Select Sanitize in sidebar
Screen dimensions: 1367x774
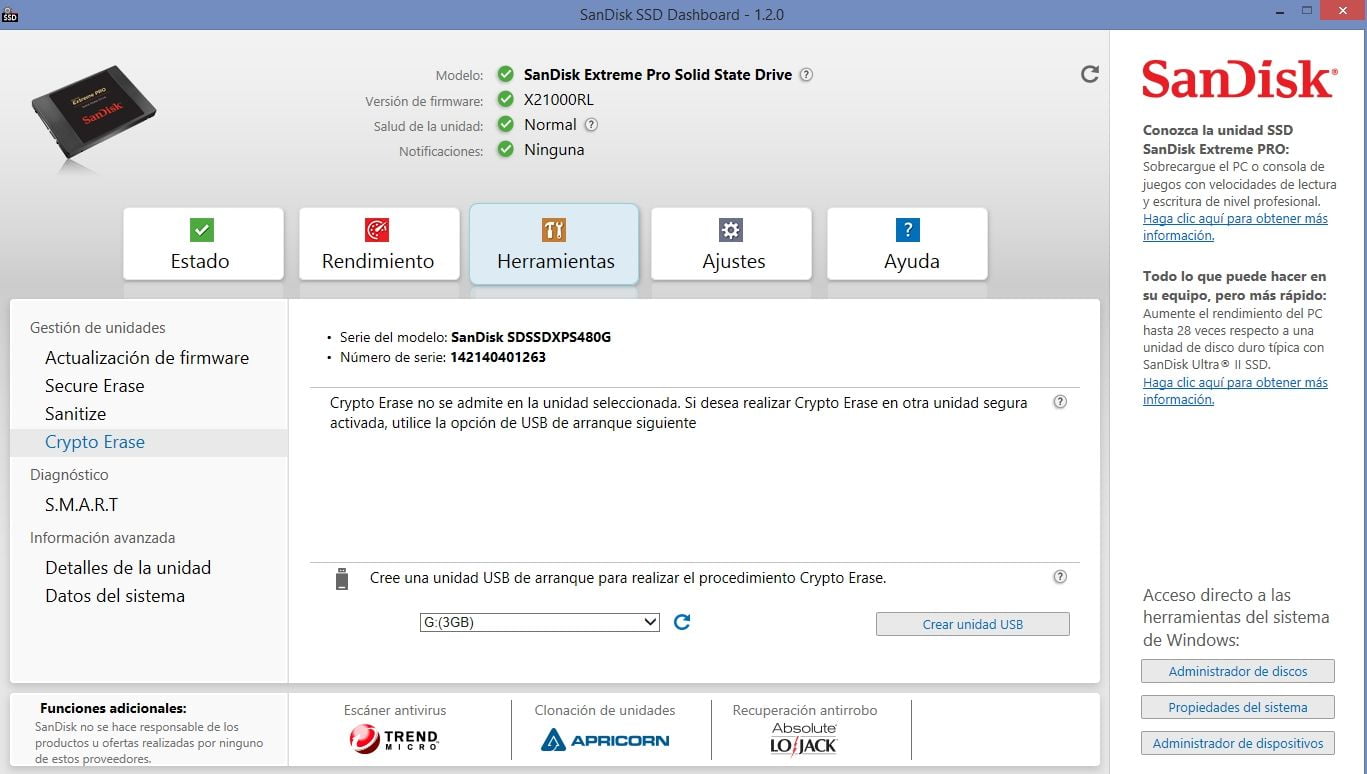point(75,414)
